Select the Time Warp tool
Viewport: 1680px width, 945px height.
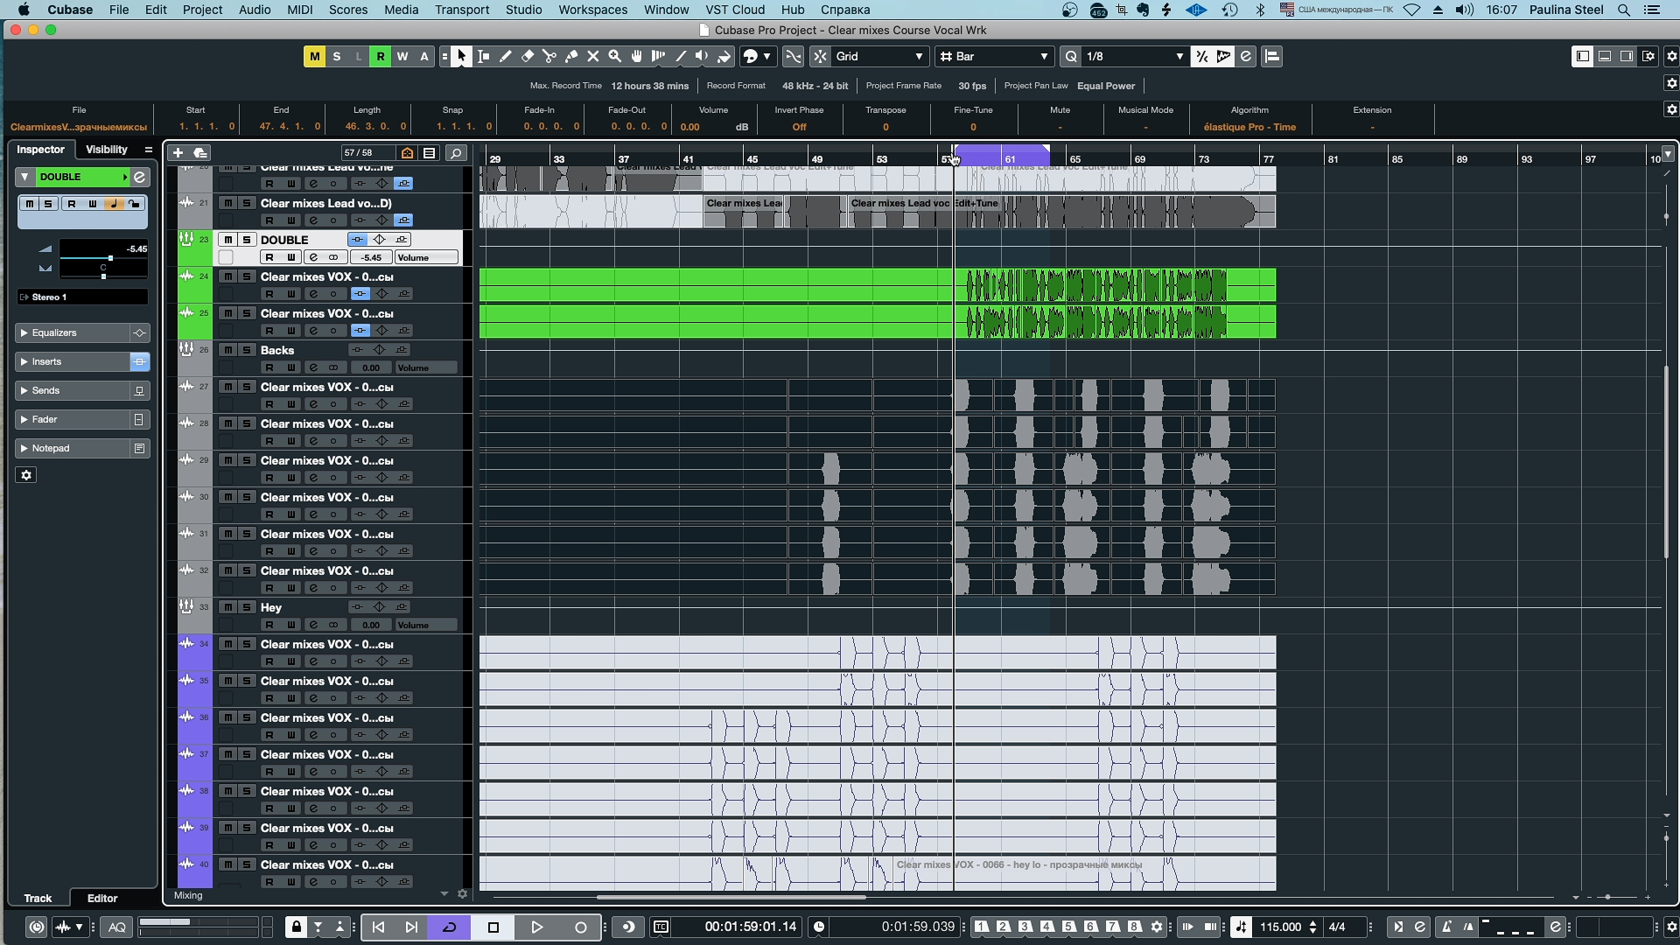pyautogui.click(x=658, y=56)
